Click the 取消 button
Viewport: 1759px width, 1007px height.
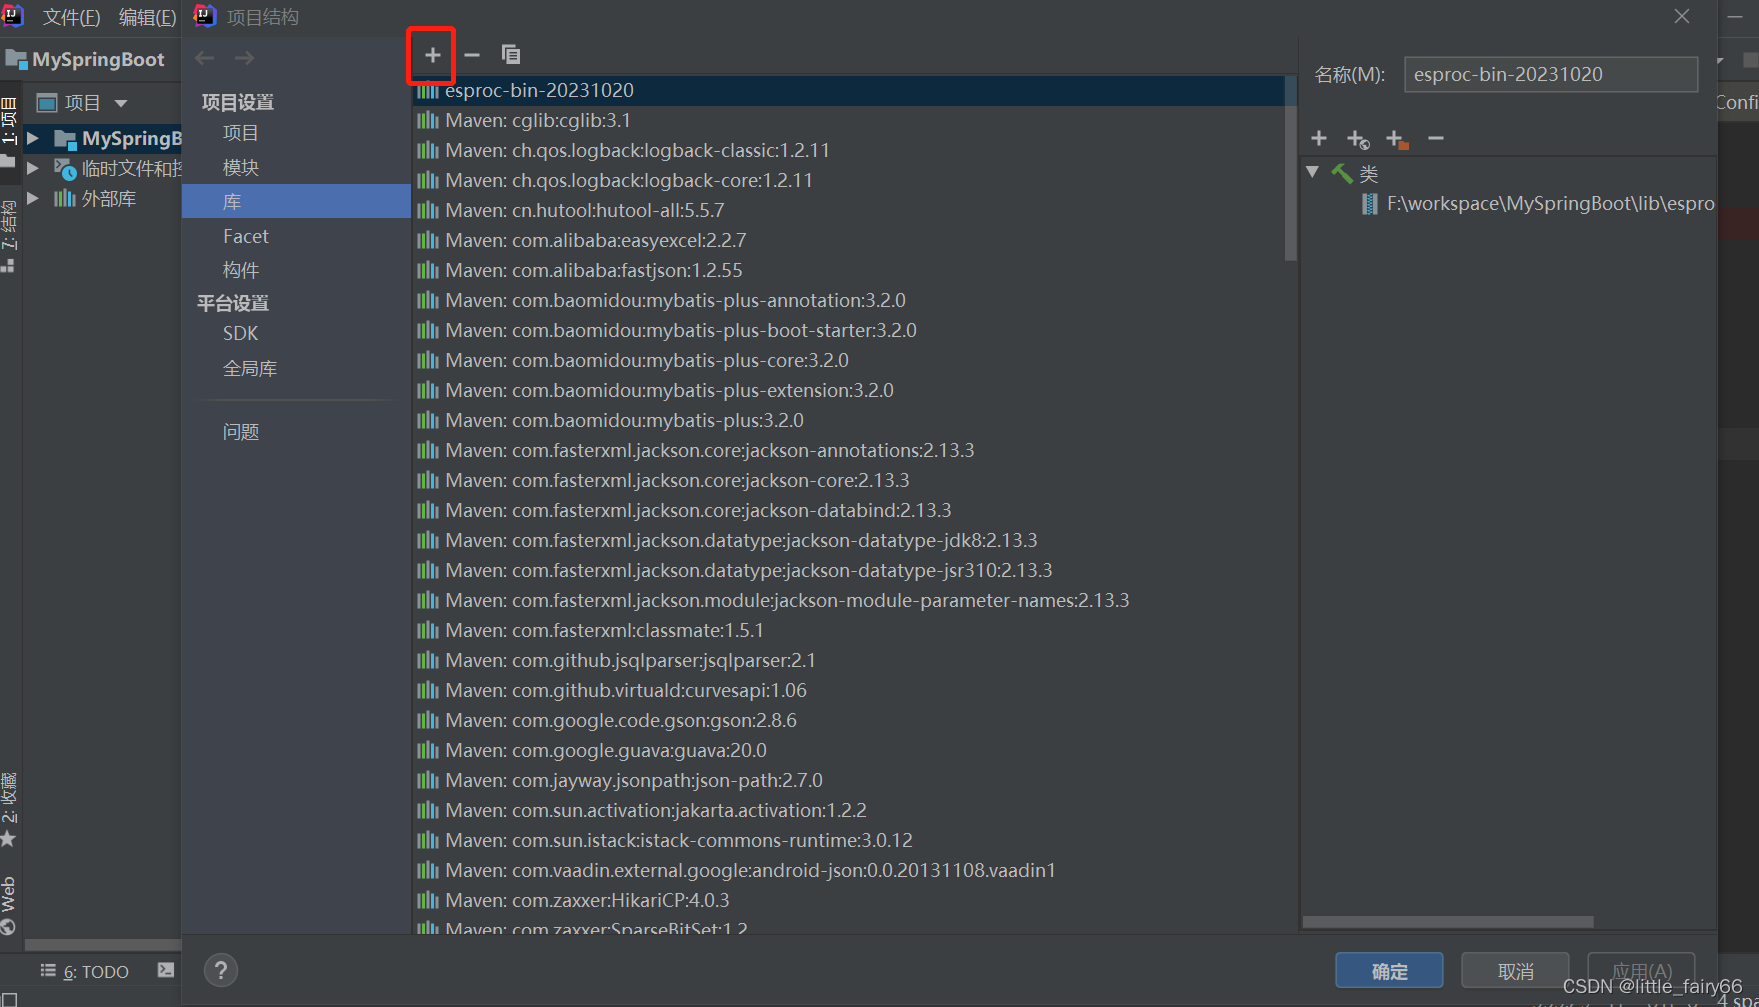(x=1514, y=970)
